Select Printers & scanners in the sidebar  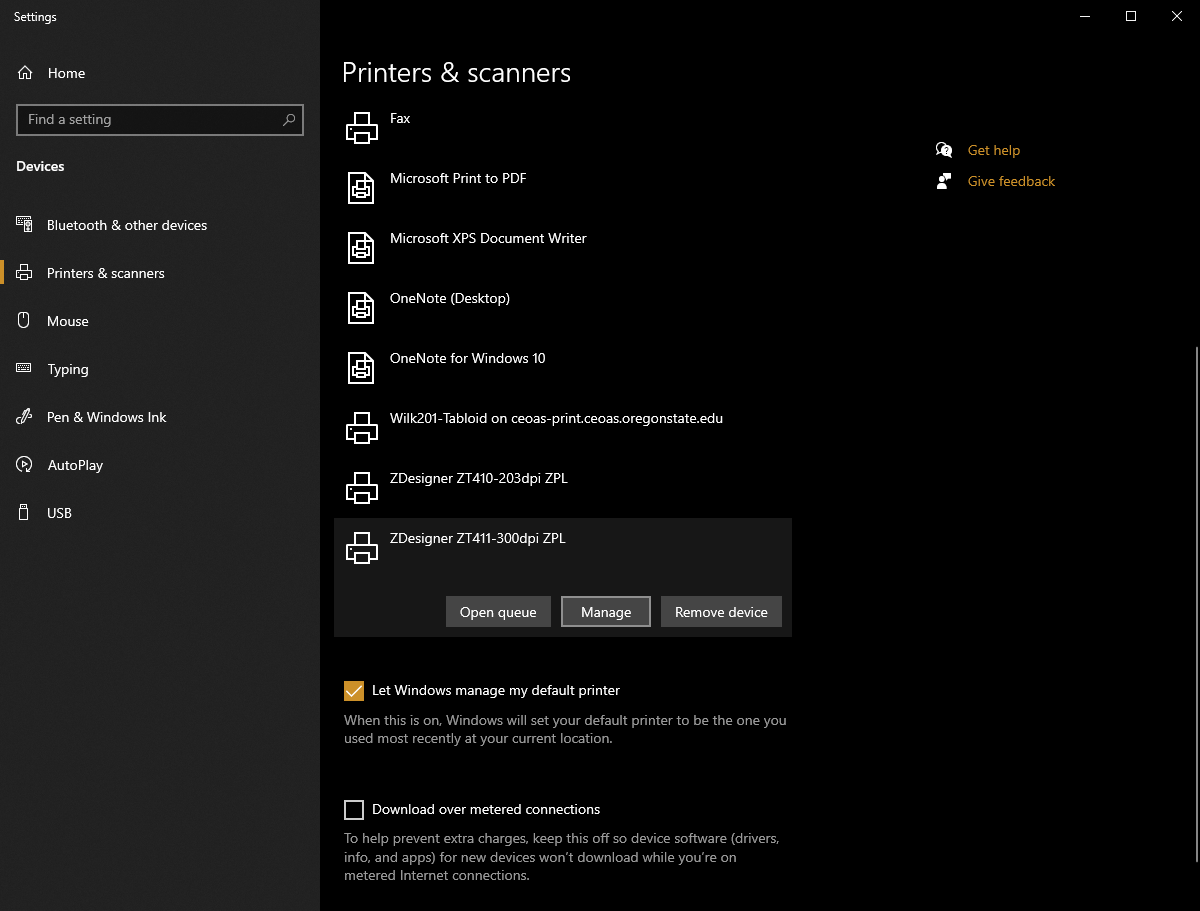[x=106, y=273]
